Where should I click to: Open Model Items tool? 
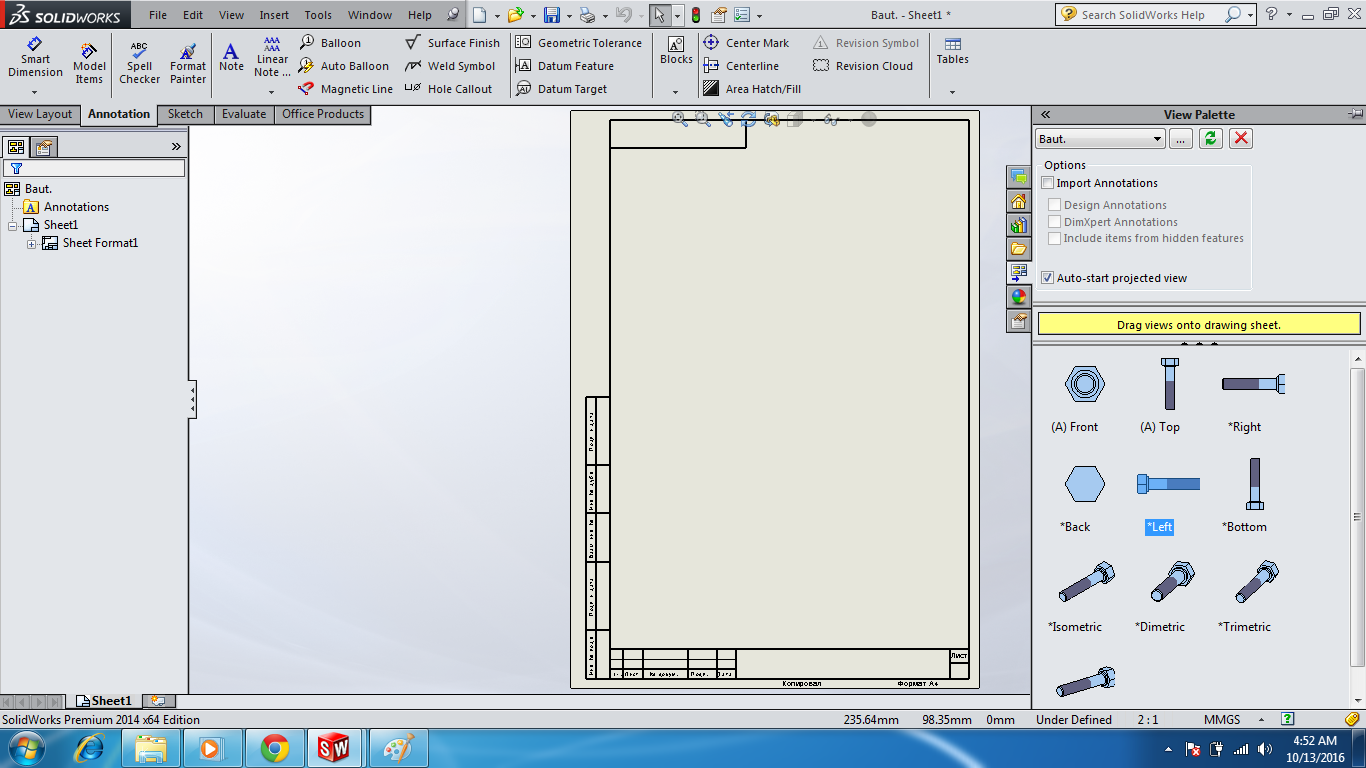[x=89, y=65]
